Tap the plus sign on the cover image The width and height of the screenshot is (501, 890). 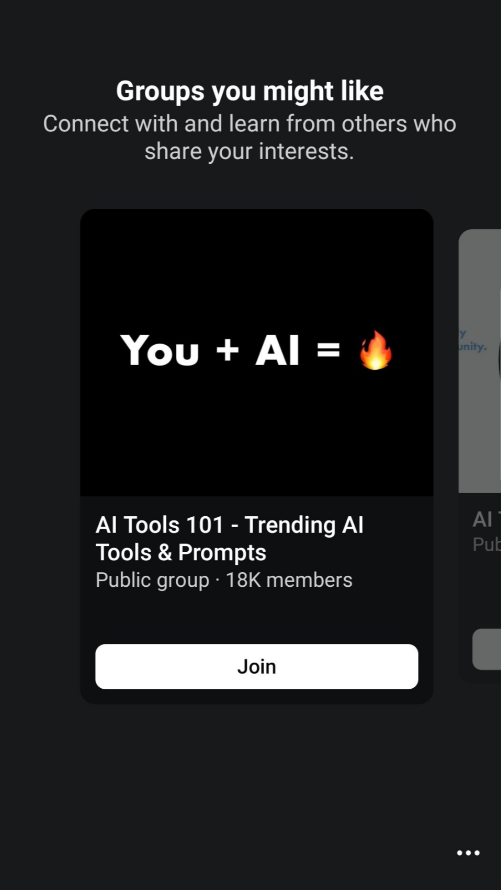pos(227,350)
